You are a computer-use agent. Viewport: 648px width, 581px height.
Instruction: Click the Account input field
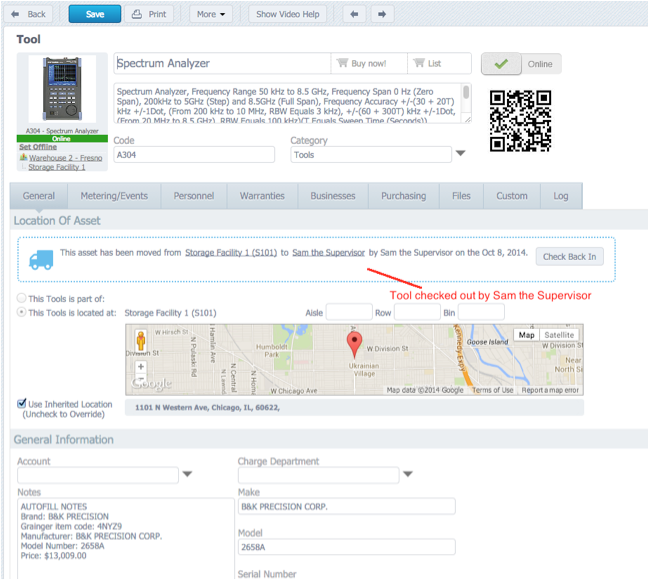click(x=98, y=475)
